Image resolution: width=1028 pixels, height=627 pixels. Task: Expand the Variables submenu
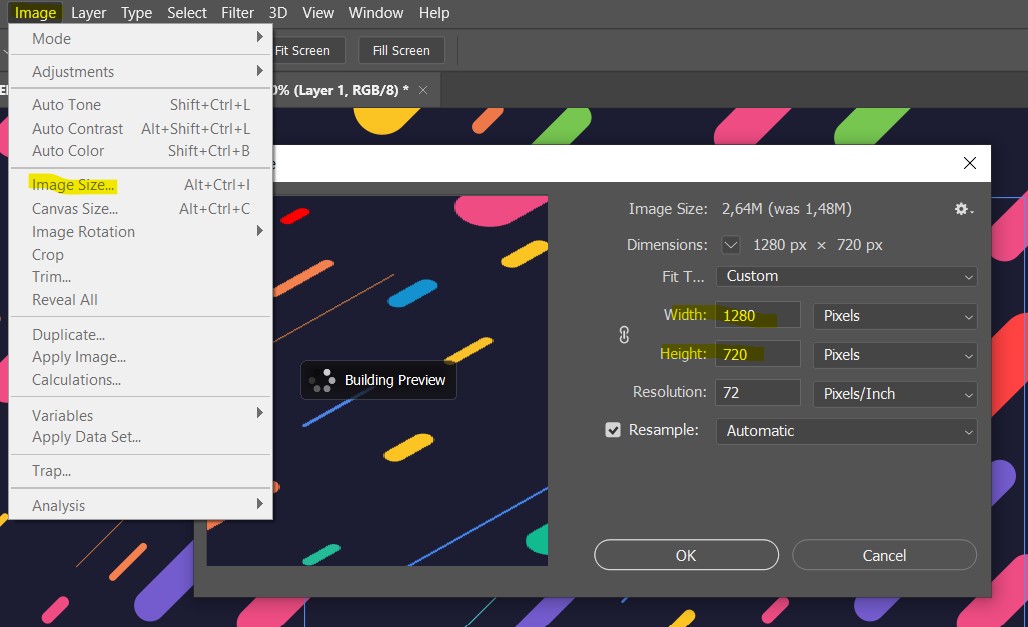[x=140, y=415]
